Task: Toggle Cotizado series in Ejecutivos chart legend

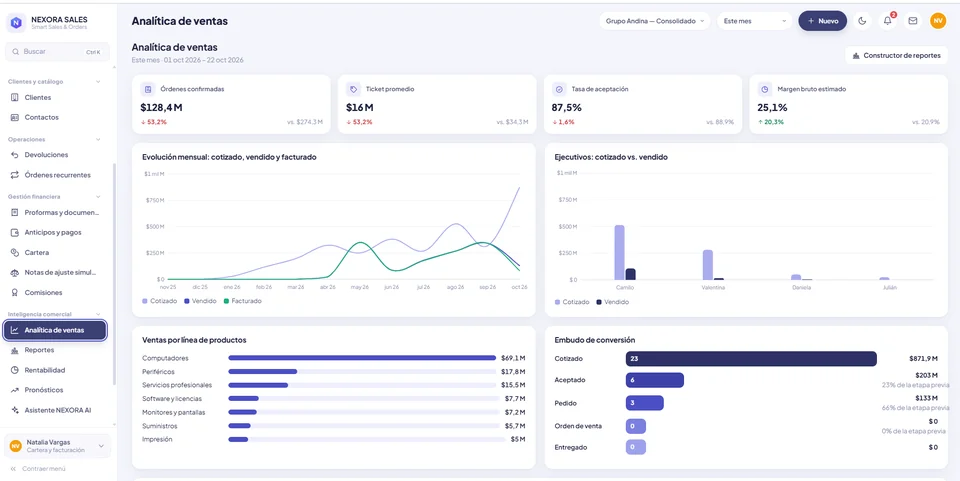Action: coord(572,302)
